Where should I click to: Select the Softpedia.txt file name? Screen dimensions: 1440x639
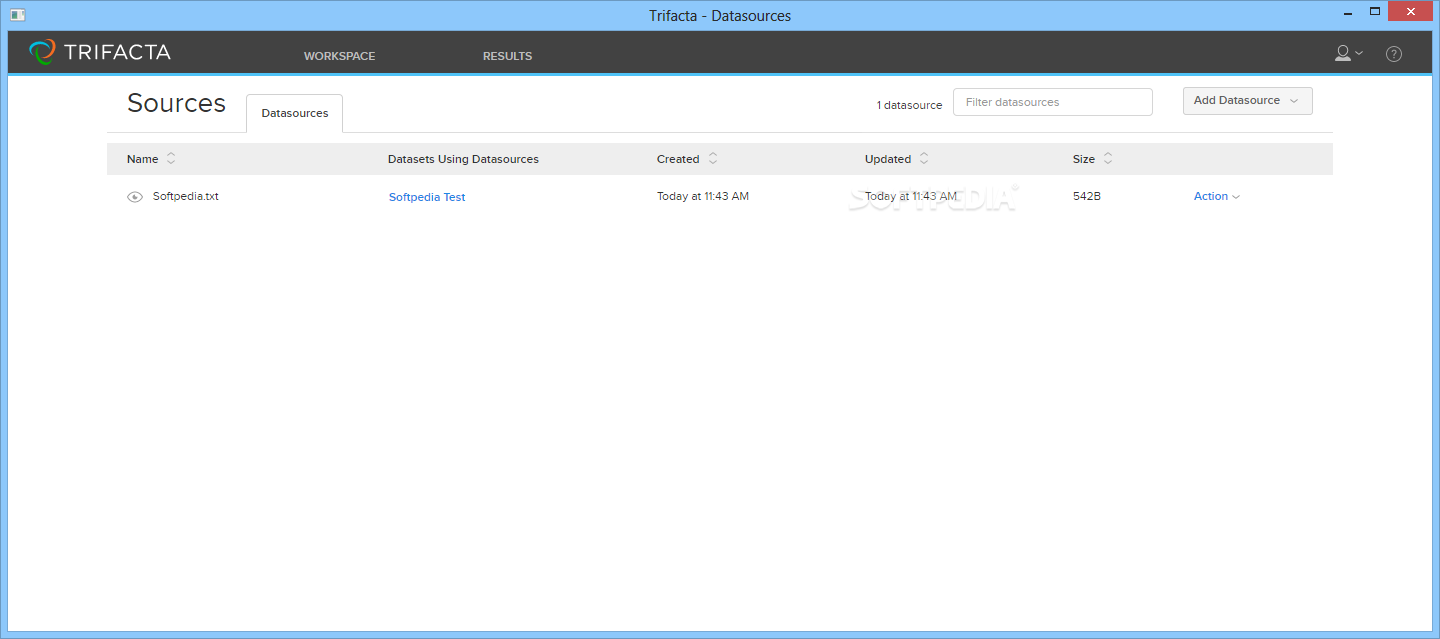click(186, 196)
